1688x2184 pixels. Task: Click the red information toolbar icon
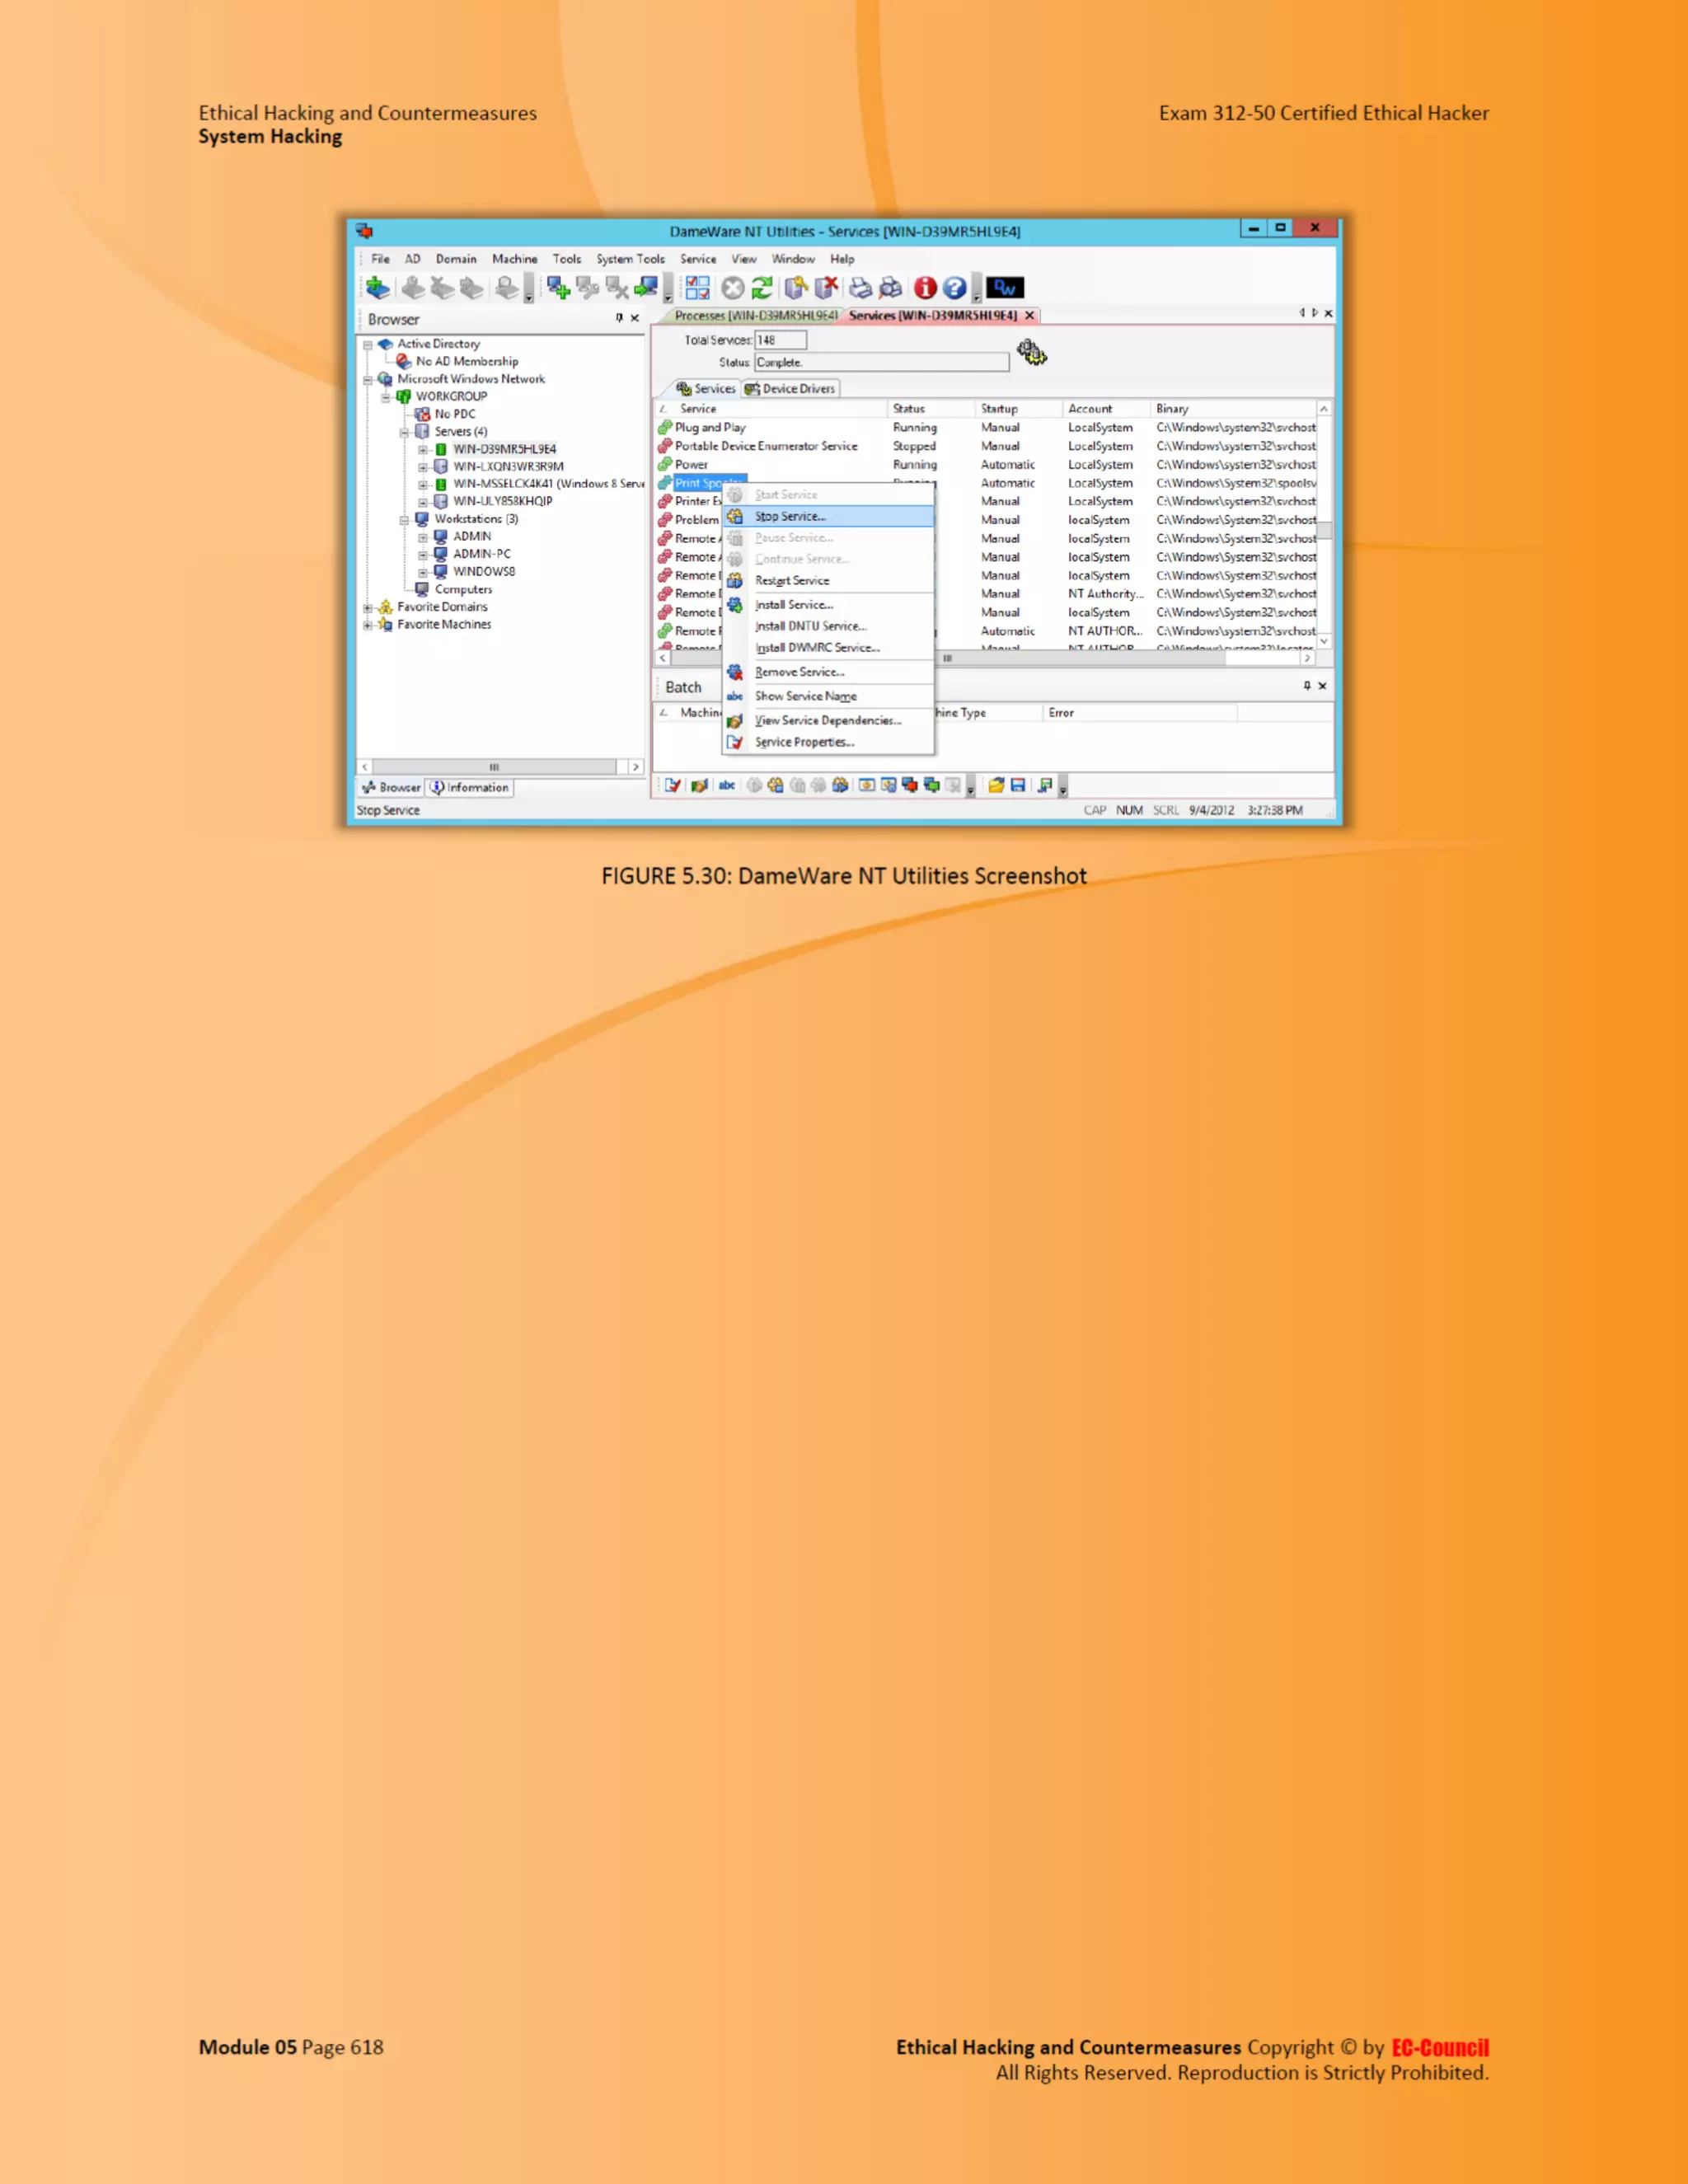(925, 288)
